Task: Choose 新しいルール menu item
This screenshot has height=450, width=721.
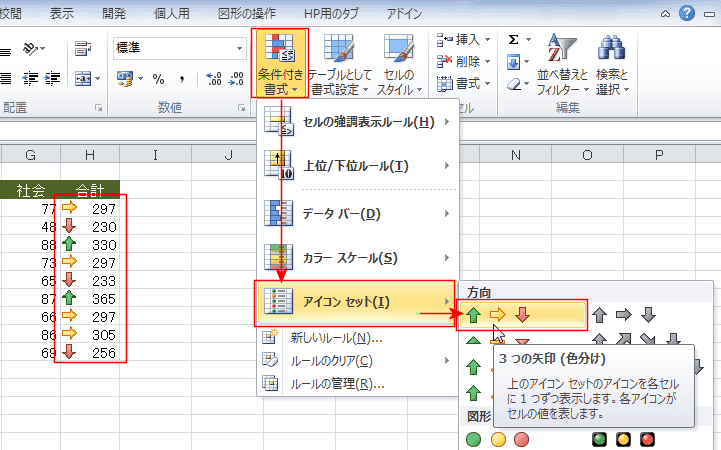Action: click(358, 338)
